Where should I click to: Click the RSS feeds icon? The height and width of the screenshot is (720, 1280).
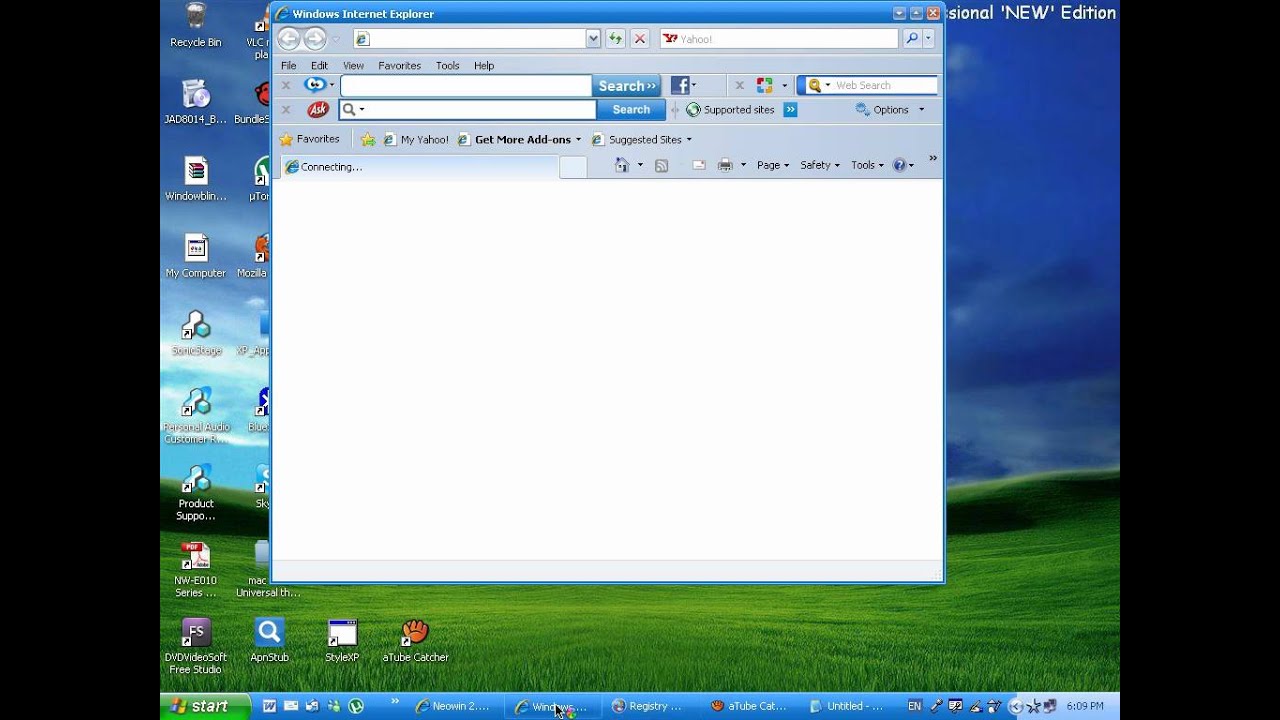(661, 165)
